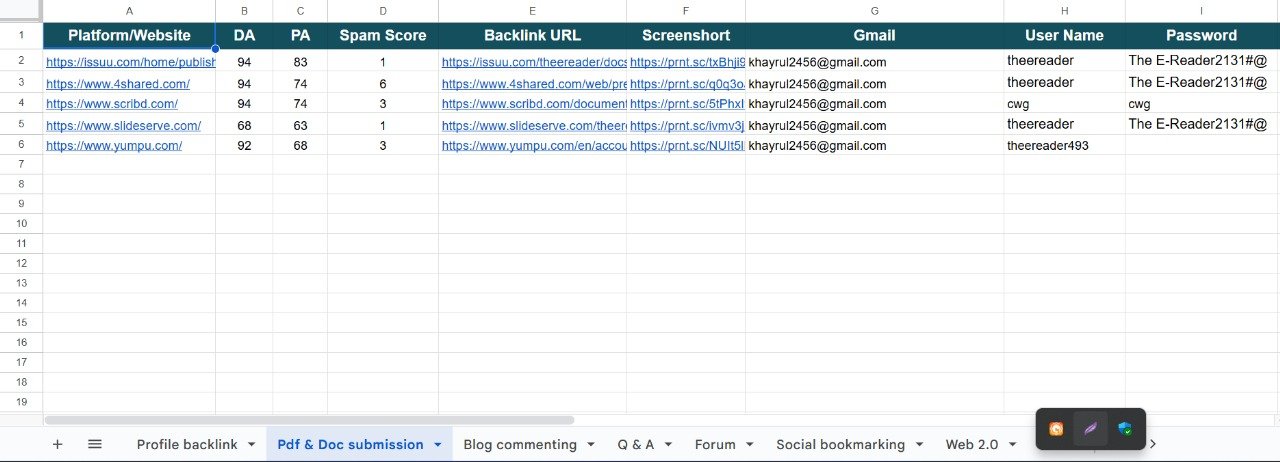1280x462 pixels.
Task: Select the Password header cell
Action: pyautogui.click(x=1202, y=35)
